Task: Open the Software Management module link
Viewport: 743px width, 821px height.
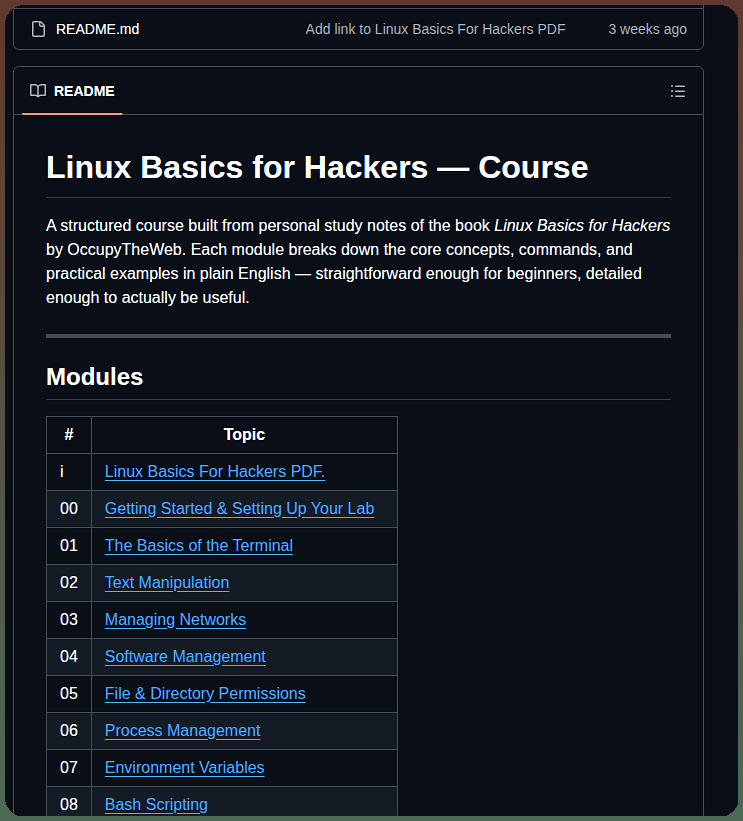Action: click(185, 657)
